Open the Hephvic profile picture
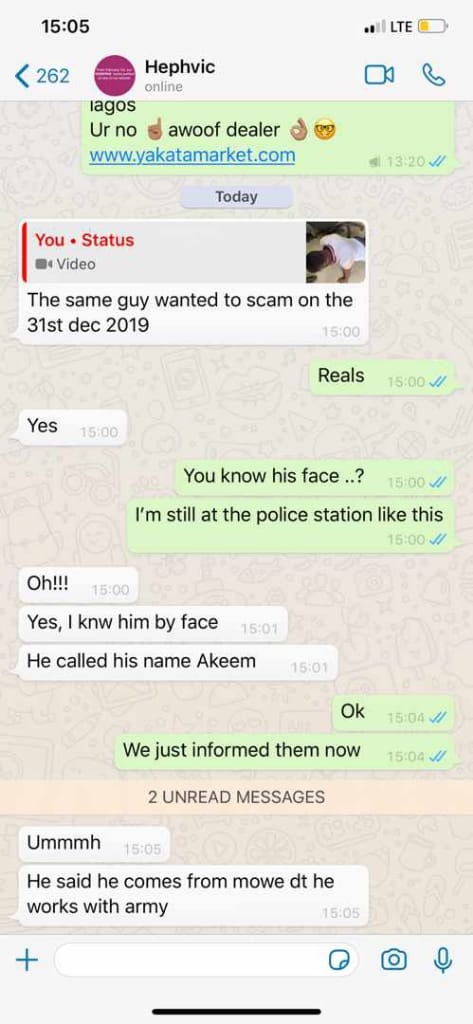Image resolution: width=473 pixels, height=1024 pixels. (x=115, y=76)
